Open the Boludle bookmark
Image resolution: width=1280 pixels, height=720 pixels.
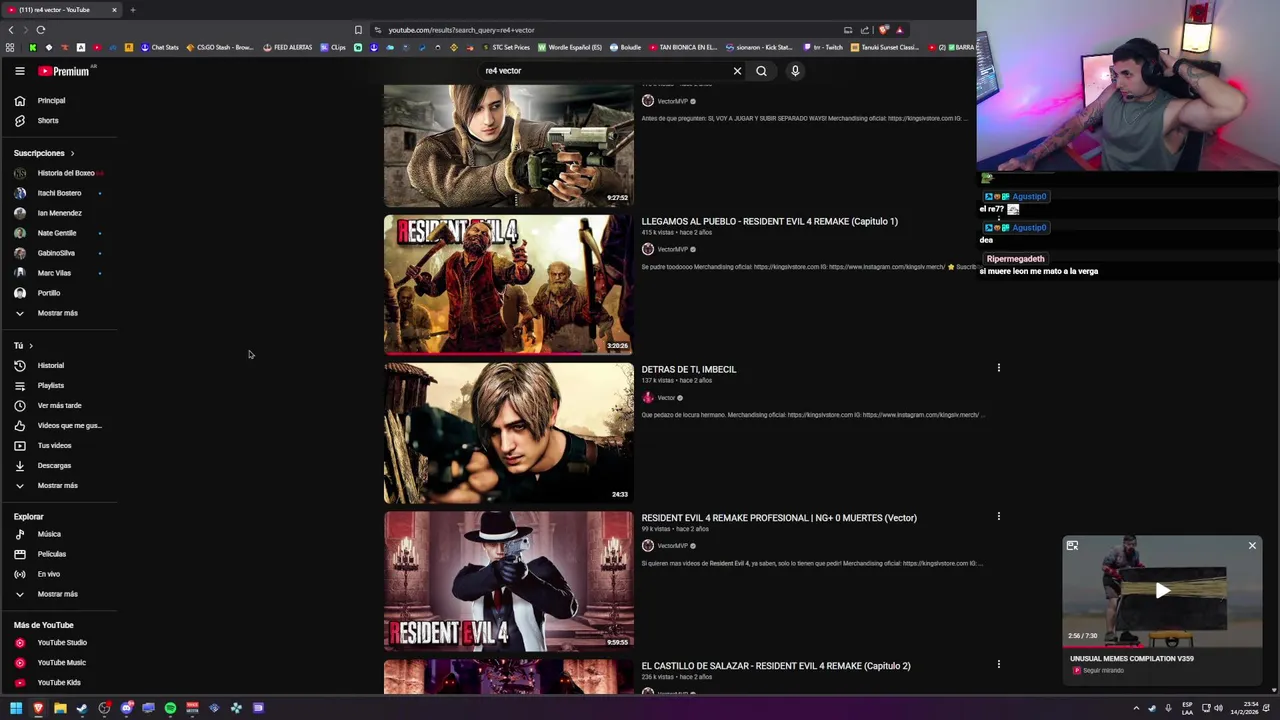pyautogui.click(x=625, y=48)
